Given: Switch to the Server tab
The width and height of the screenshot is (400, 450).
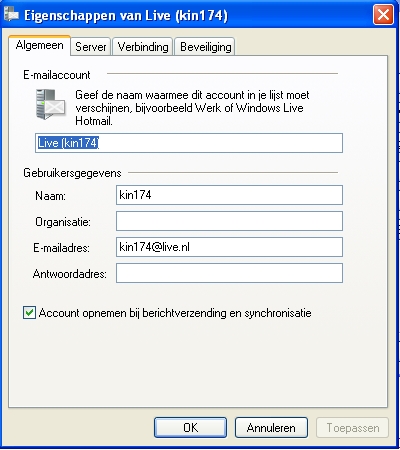Looking at the screenshot, I should (90, 47).
